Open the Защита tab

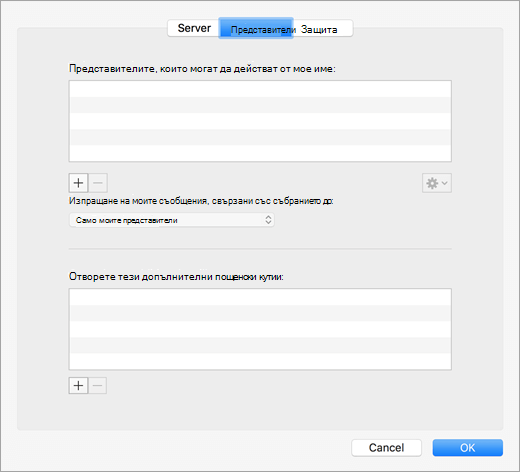(322, 28)
